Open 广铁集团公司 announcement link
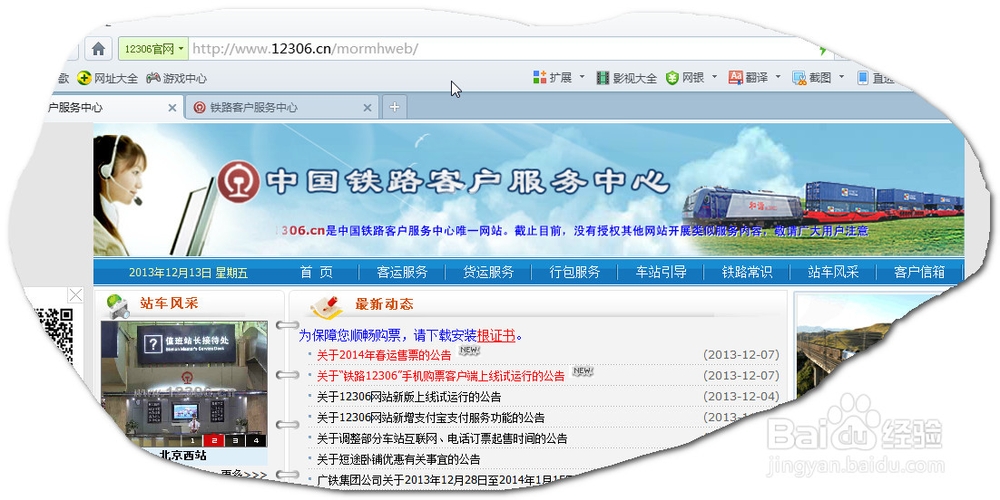 (x=446, y=480)
